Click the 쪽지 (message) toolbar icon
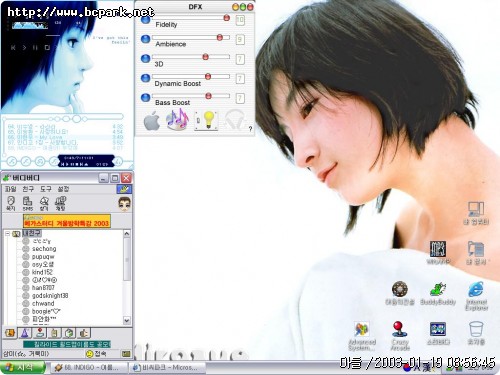This screenshot has height=375, width=500. (11, 203)
